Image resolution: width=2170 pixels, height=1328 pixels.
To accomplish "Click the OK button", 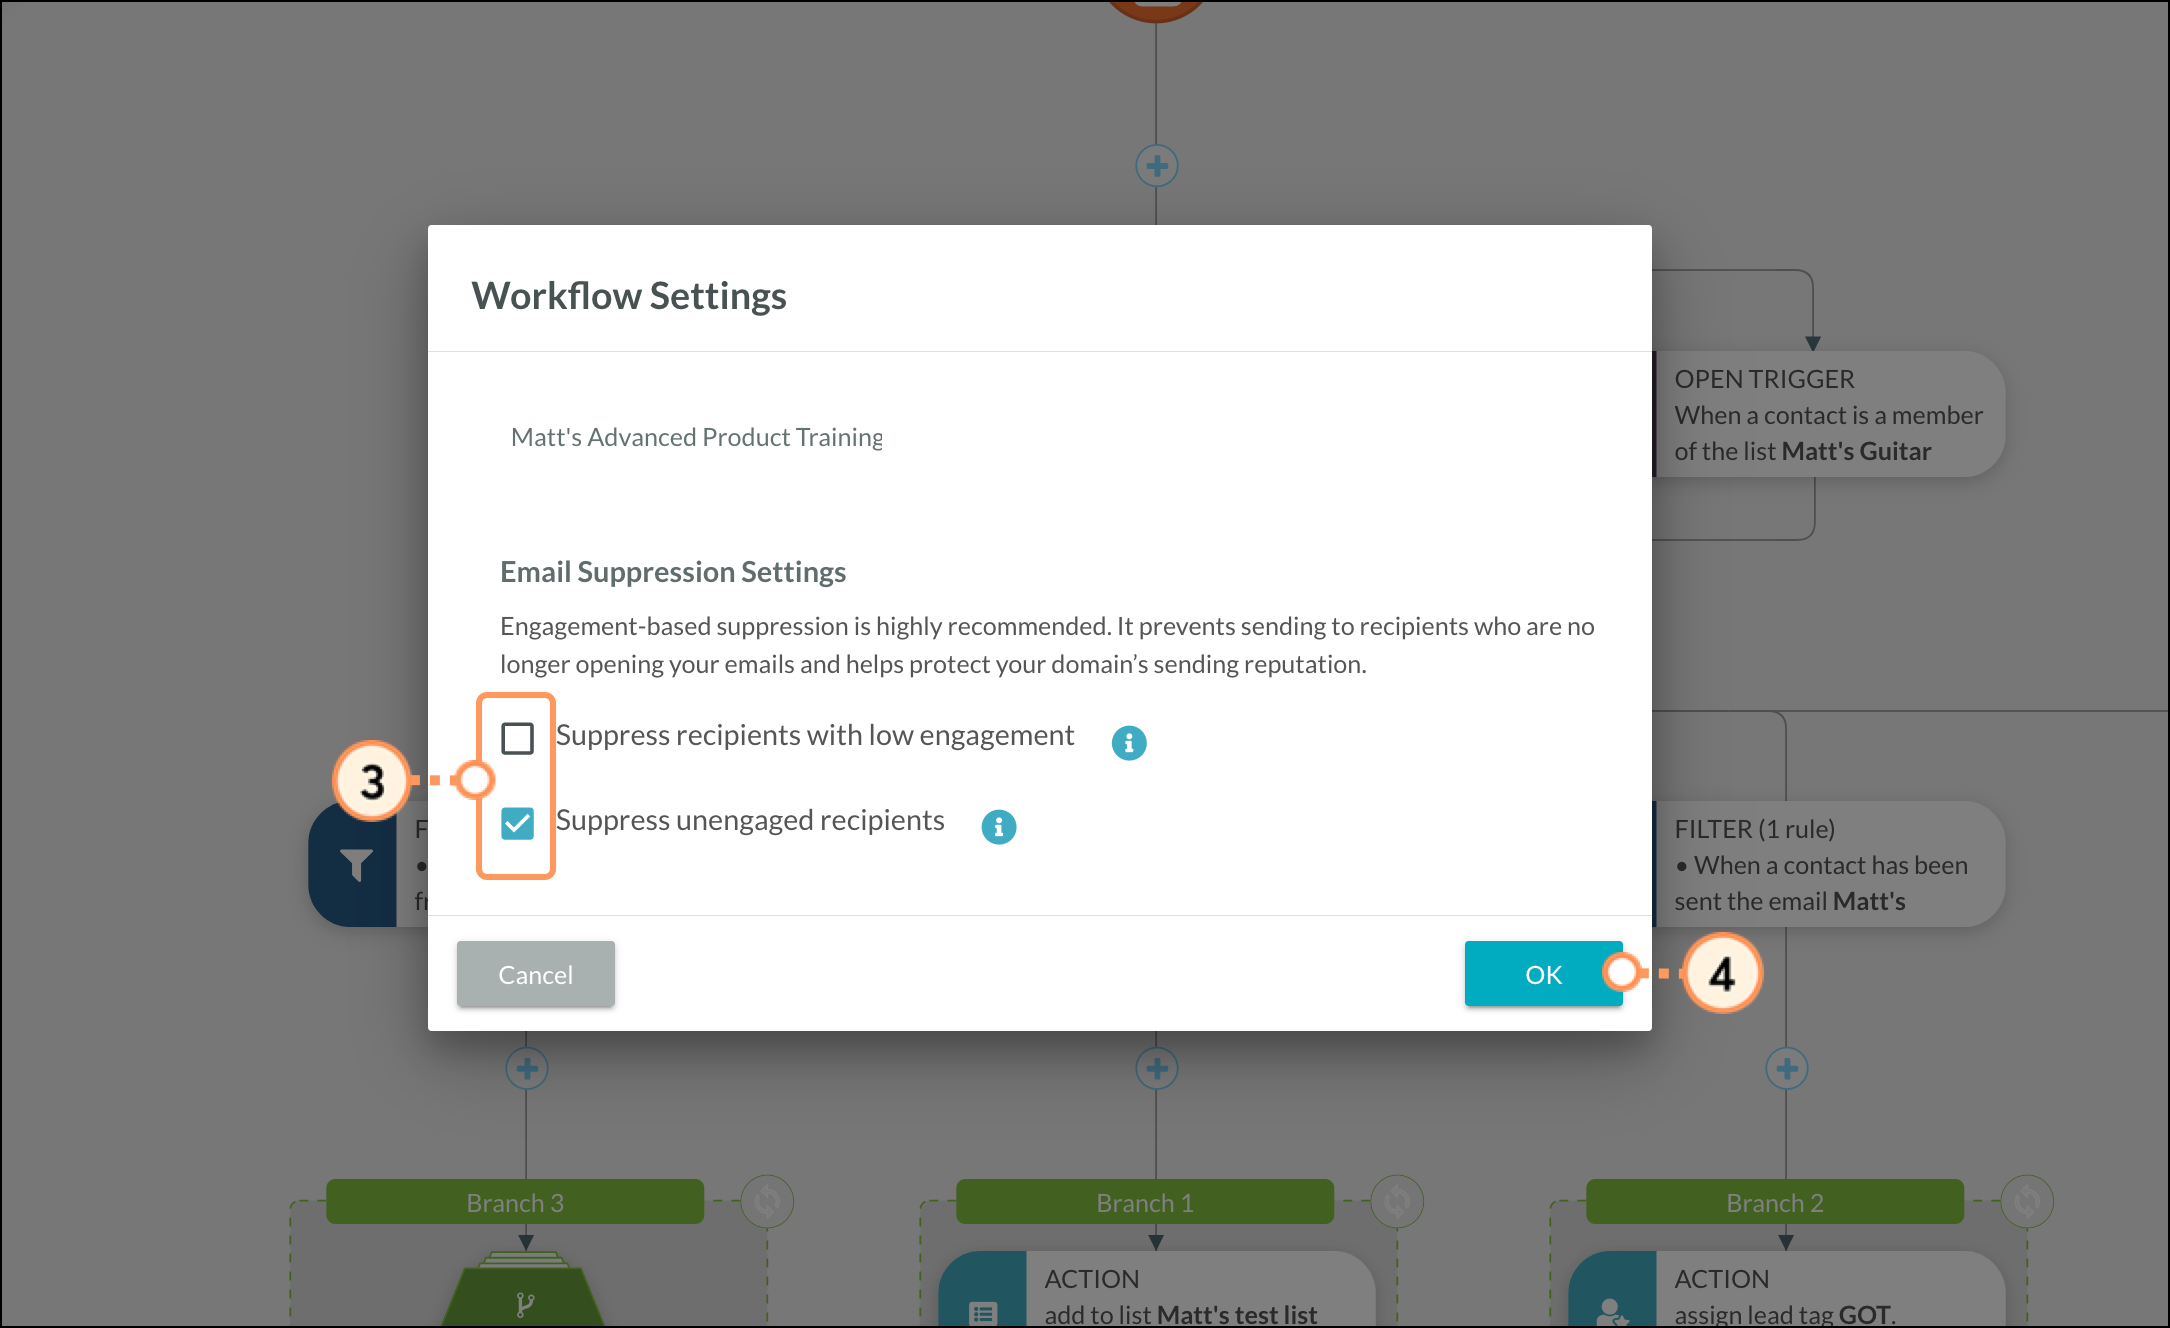I will pyautogui.click(x=1542, y=974).
